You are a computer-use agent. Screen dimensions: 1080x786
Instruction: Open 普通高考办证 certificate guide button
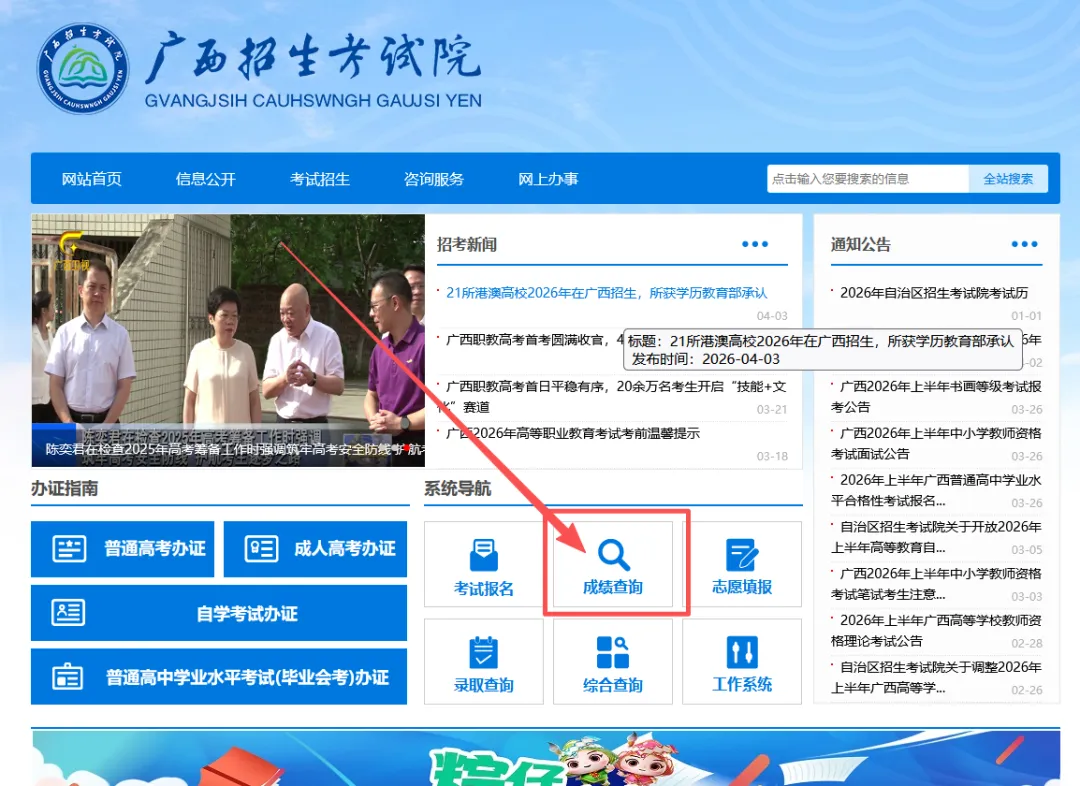[x=122, y=549]
